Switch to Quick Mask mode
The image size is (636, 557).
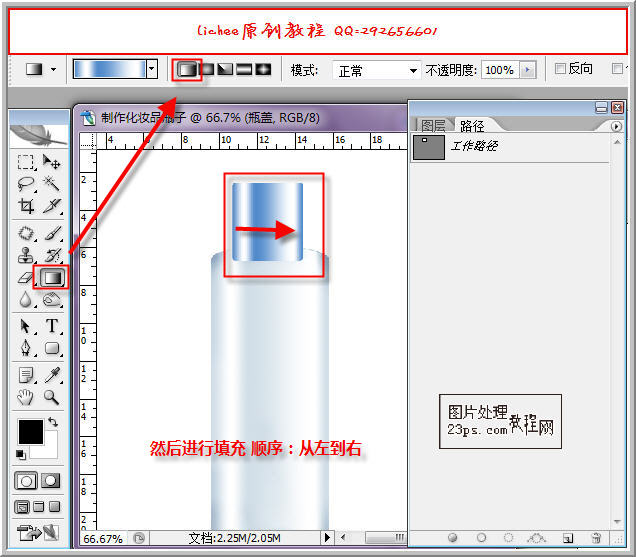coord(50,481)
